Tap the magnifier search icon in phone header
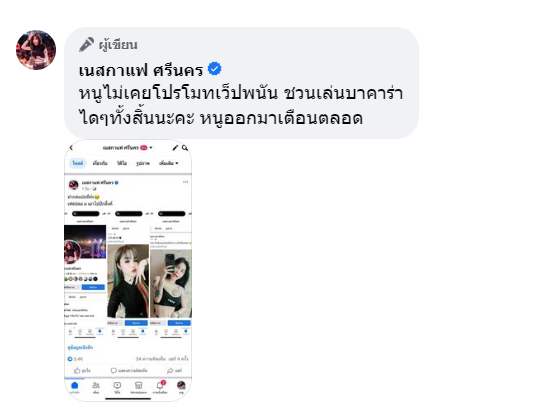 click(185, 148)
